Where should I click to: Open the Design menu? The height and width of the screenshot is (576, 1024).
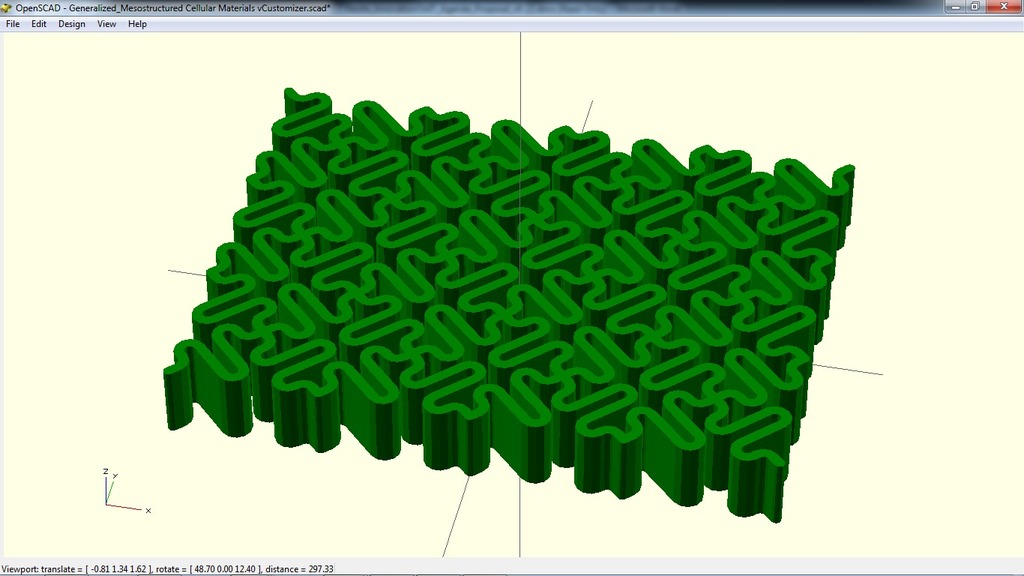pos(71,24)
